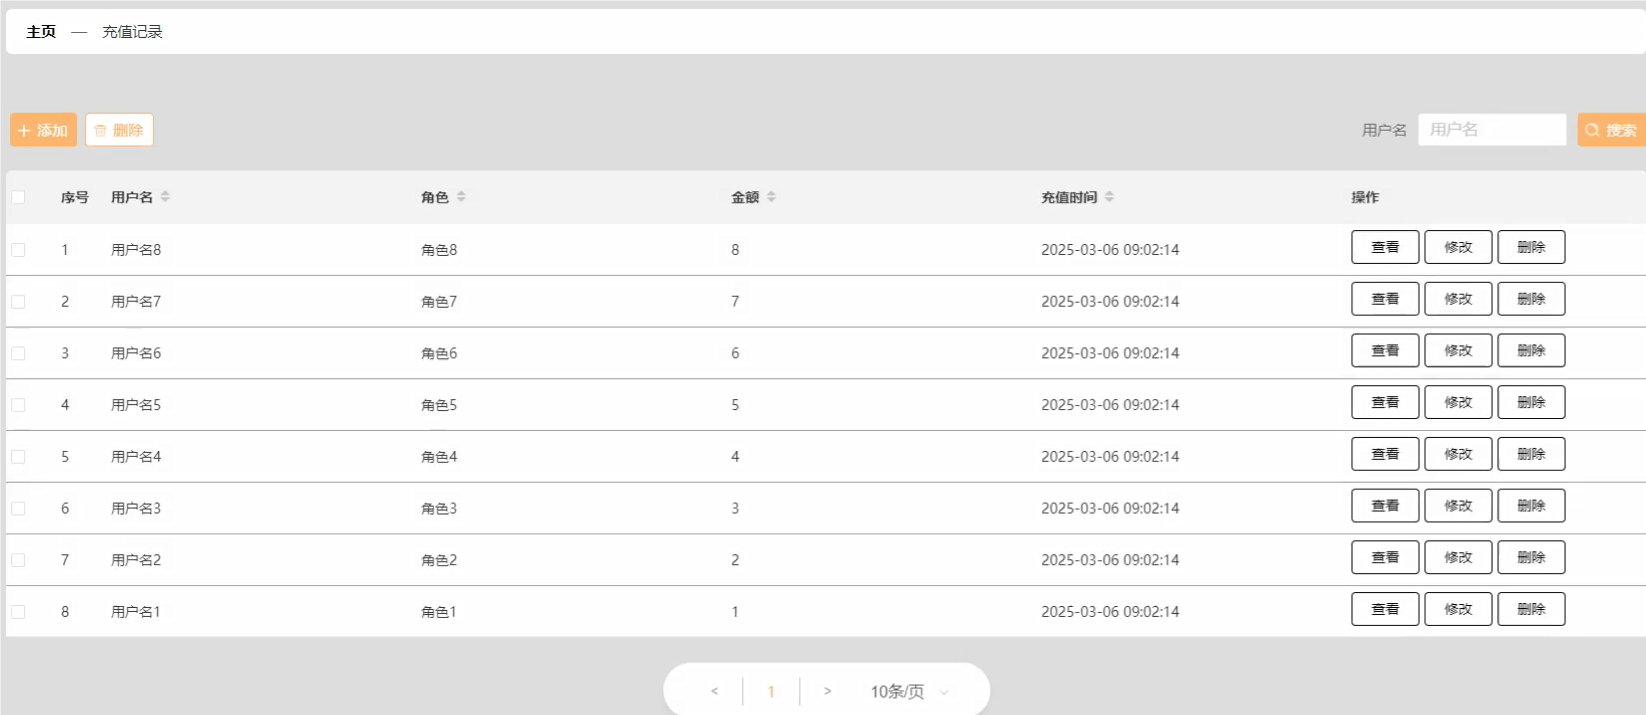Click 删除 for the 用户名3 row

click(x=1531, y=506)
